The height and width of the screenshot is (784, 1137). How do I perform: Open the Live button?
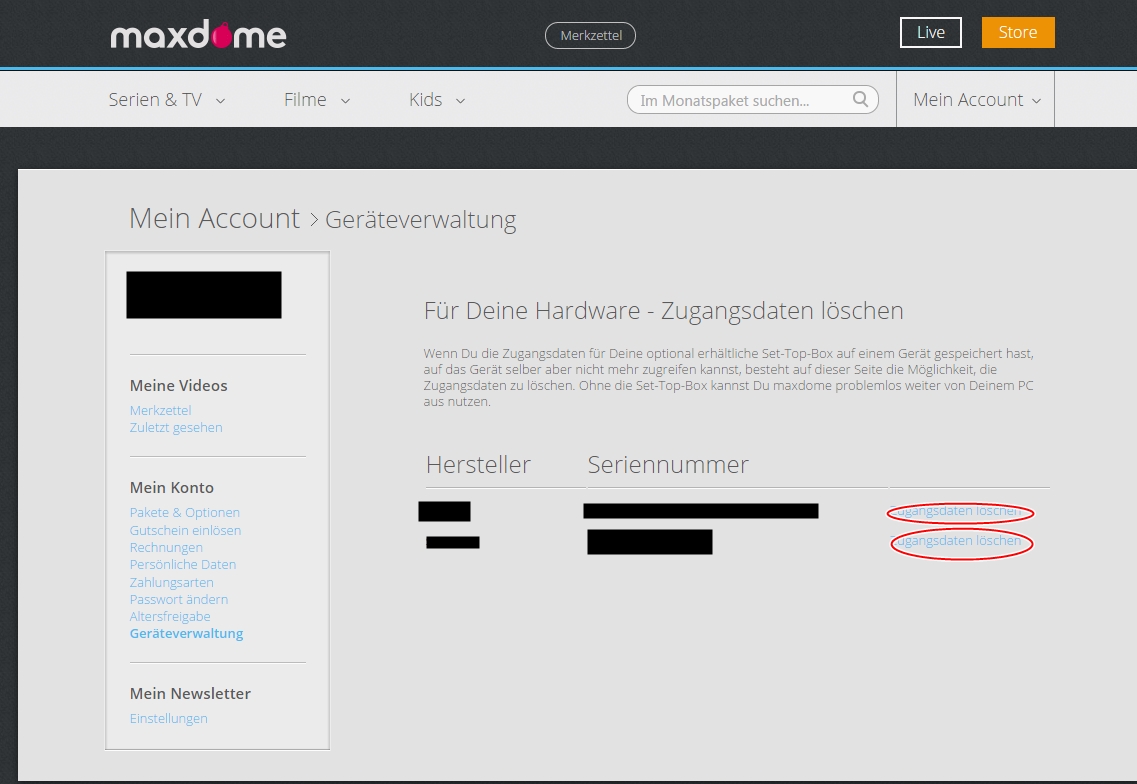coord(930,33)
